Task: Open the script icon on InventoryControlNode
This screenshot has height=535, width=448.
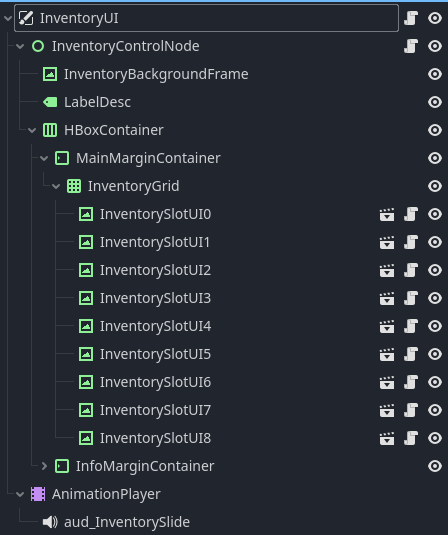Action: tap(411, 46)
